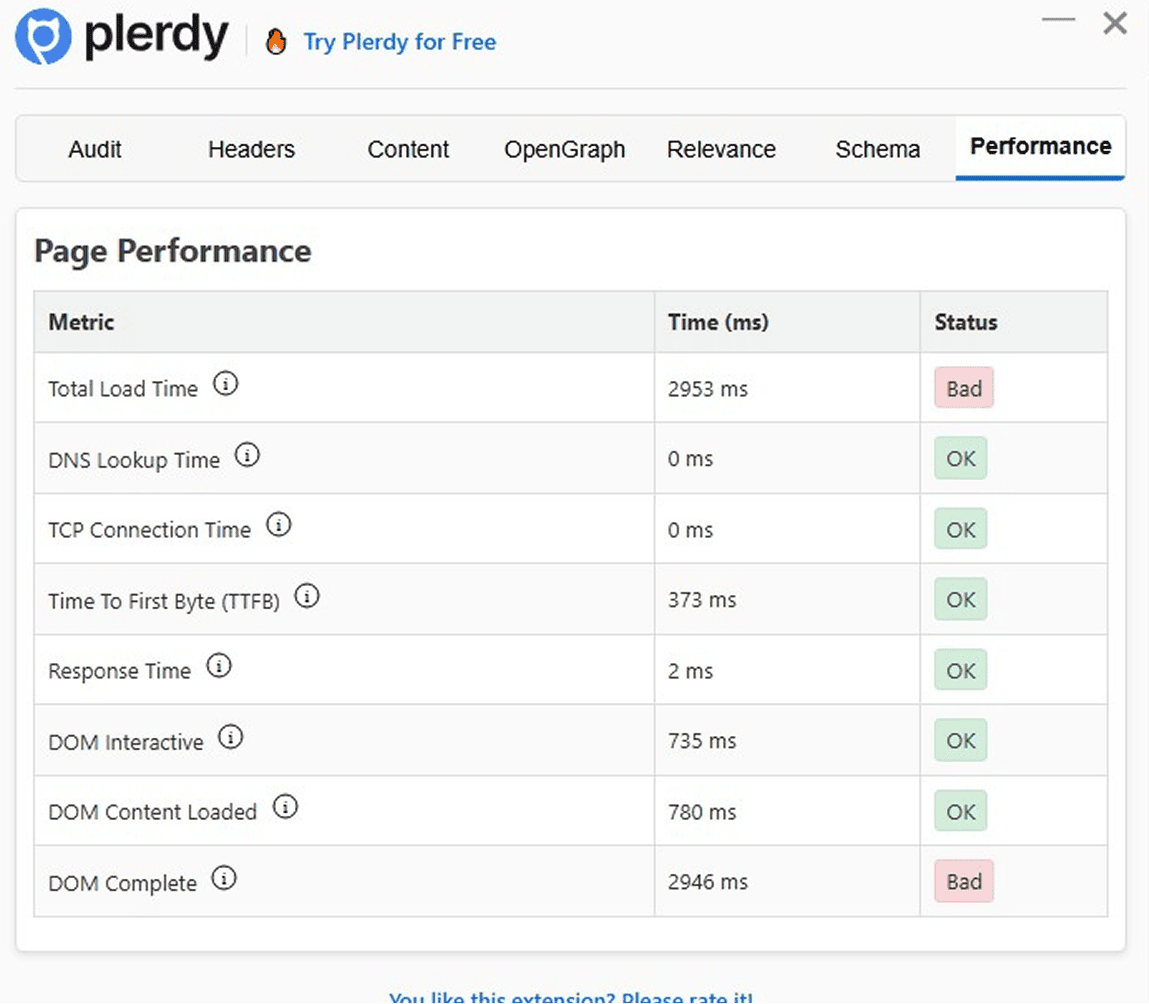Open the Response Time info icon
The image size is (1149, 1004).
pos(219,664)
